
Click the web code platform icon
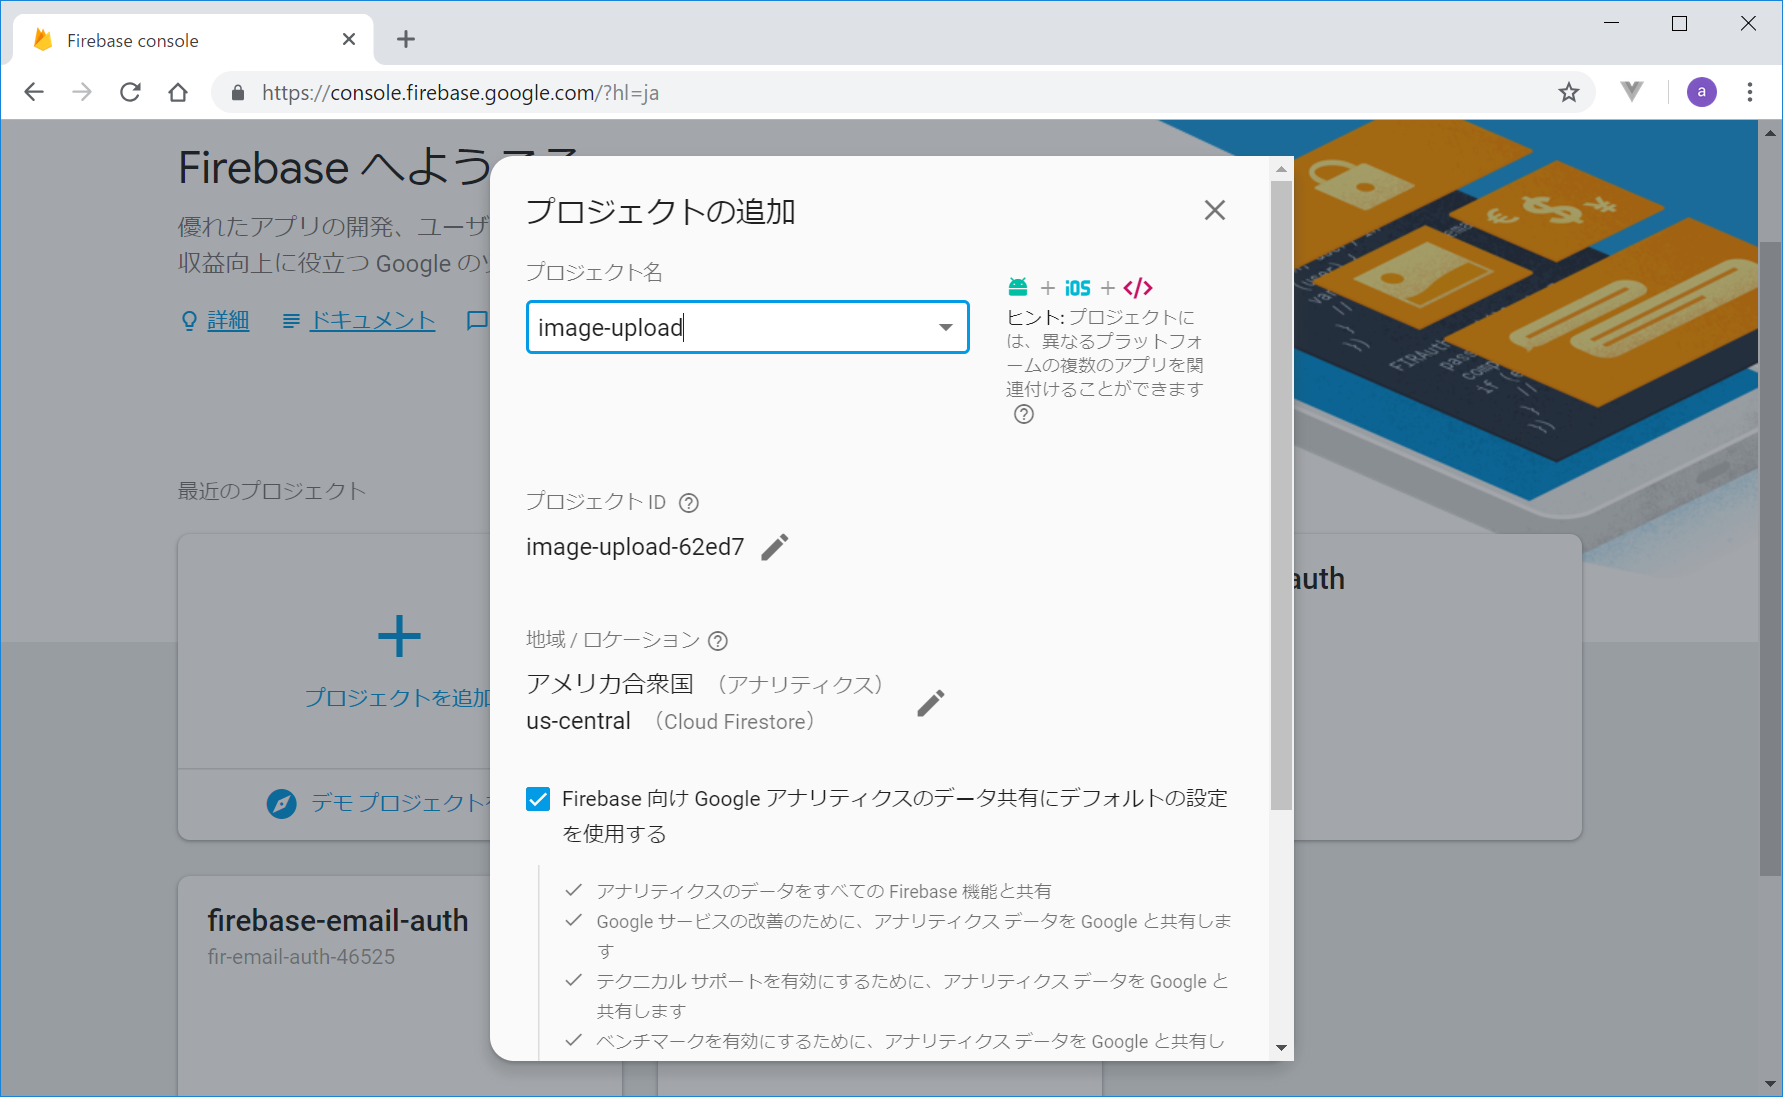pos(1138,288)
